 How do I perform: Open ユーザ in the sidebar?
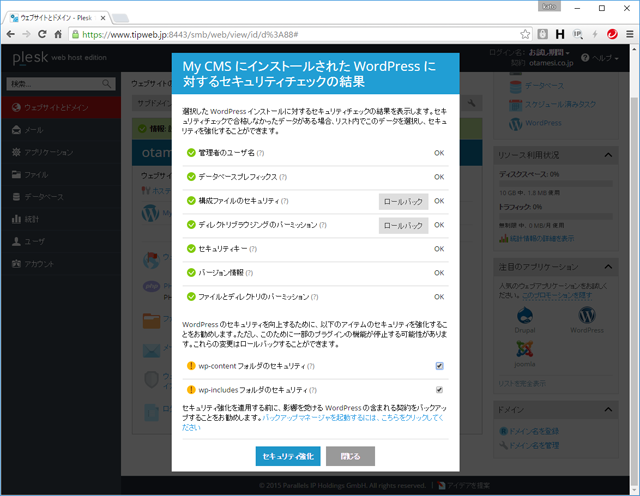[61, 241]
